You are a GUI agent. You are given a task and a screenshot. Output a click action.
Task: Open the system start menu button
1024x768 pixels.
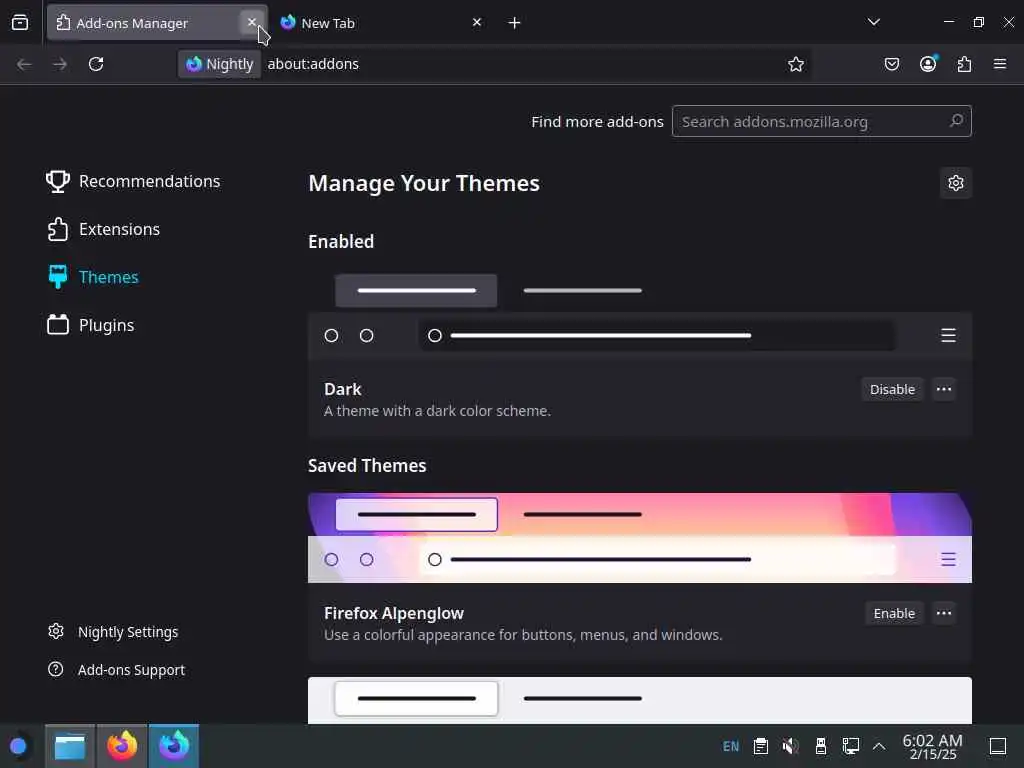click(x=18, y=746)
